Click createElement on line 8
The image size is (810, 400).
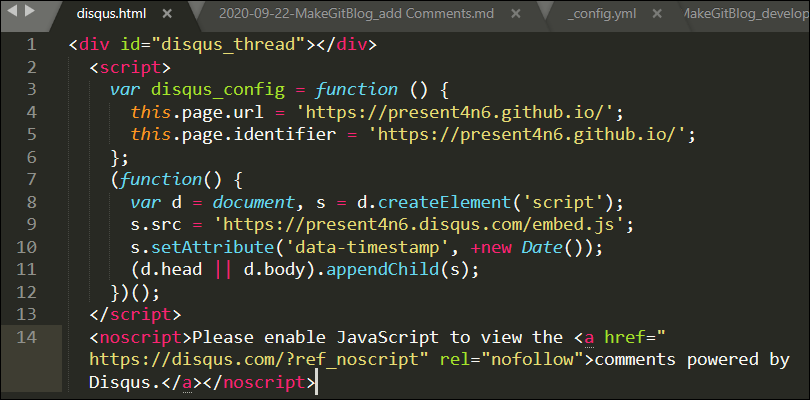click(x=444, y=203)
